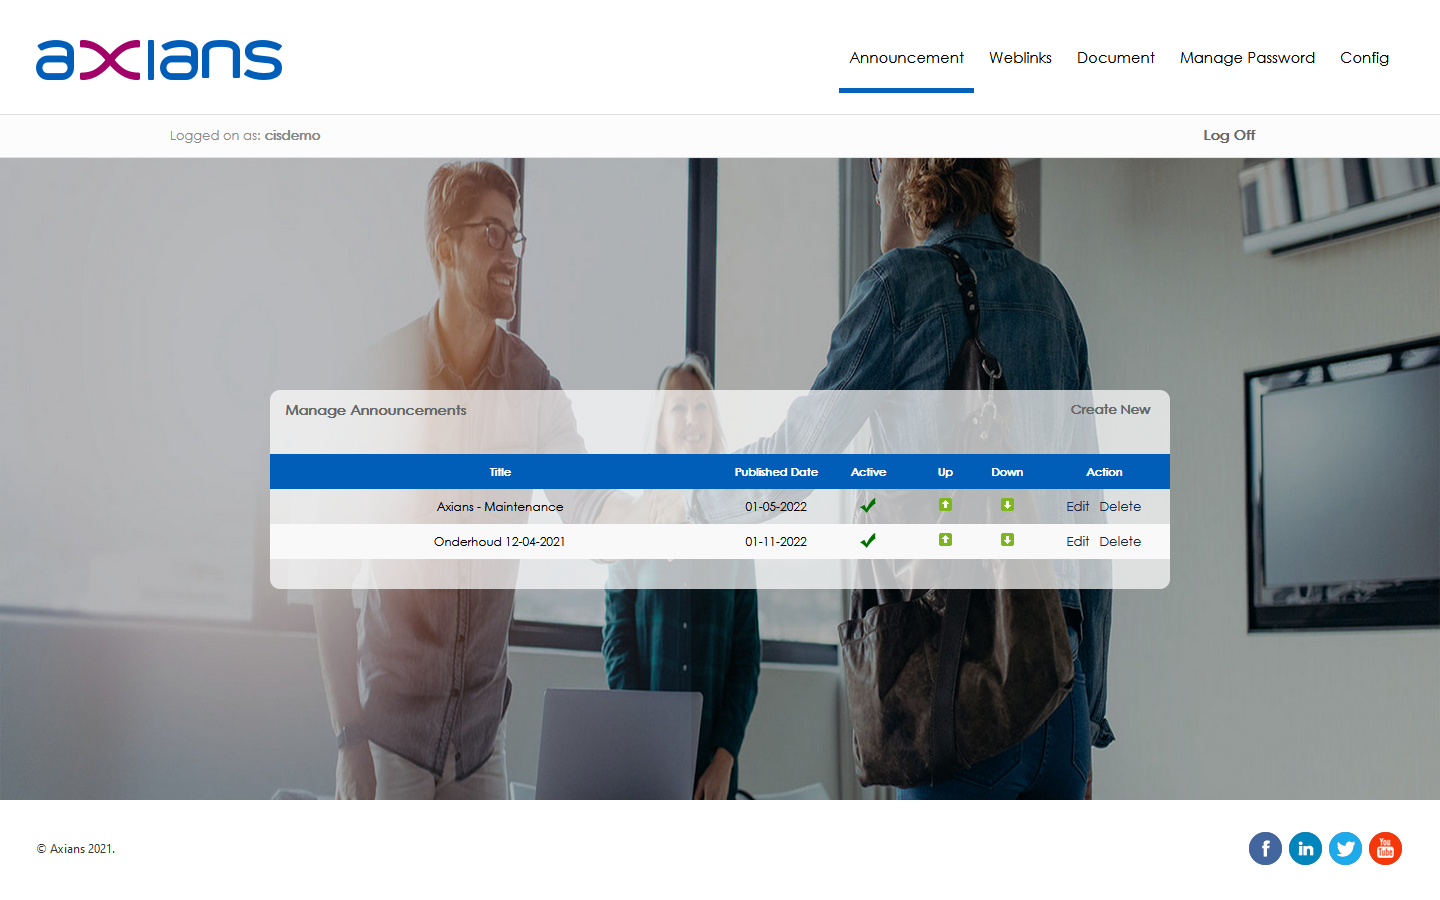The height and width of the screenshot is (900, 1440).
Task: Toggle Active status for 'Onderhoud 12-04-2021'
Action: (x=867, y=540)
